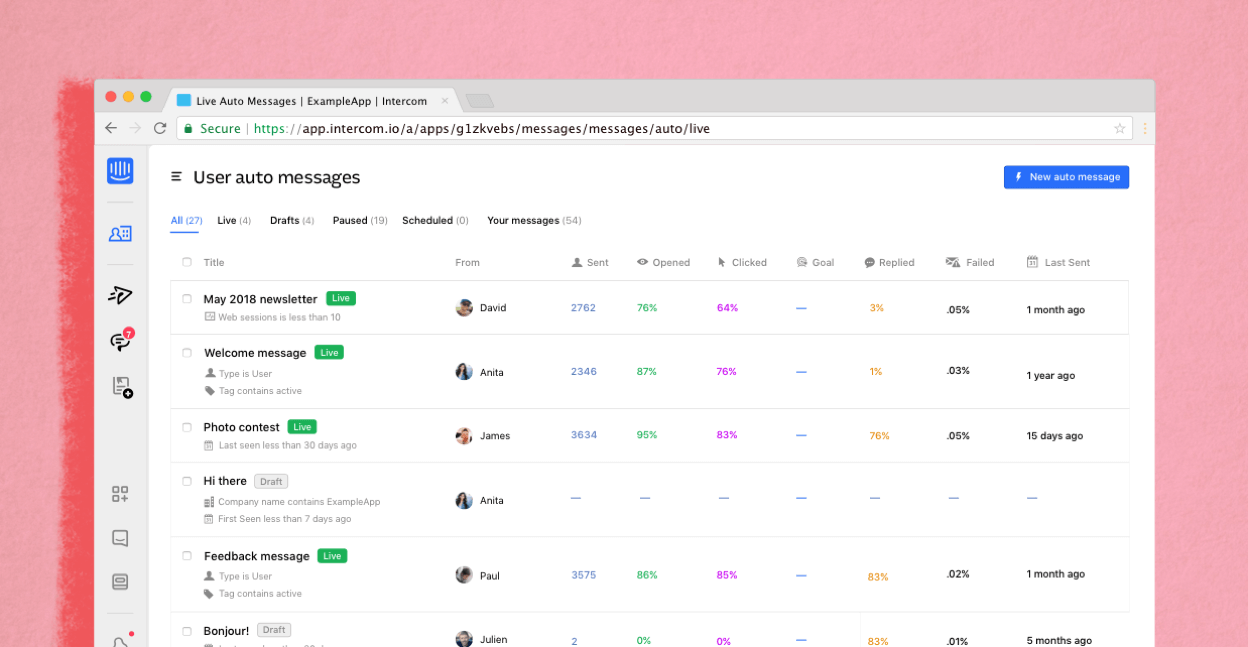
Task: Bookmark page using the star icon
Action: tap(1119, 129)
